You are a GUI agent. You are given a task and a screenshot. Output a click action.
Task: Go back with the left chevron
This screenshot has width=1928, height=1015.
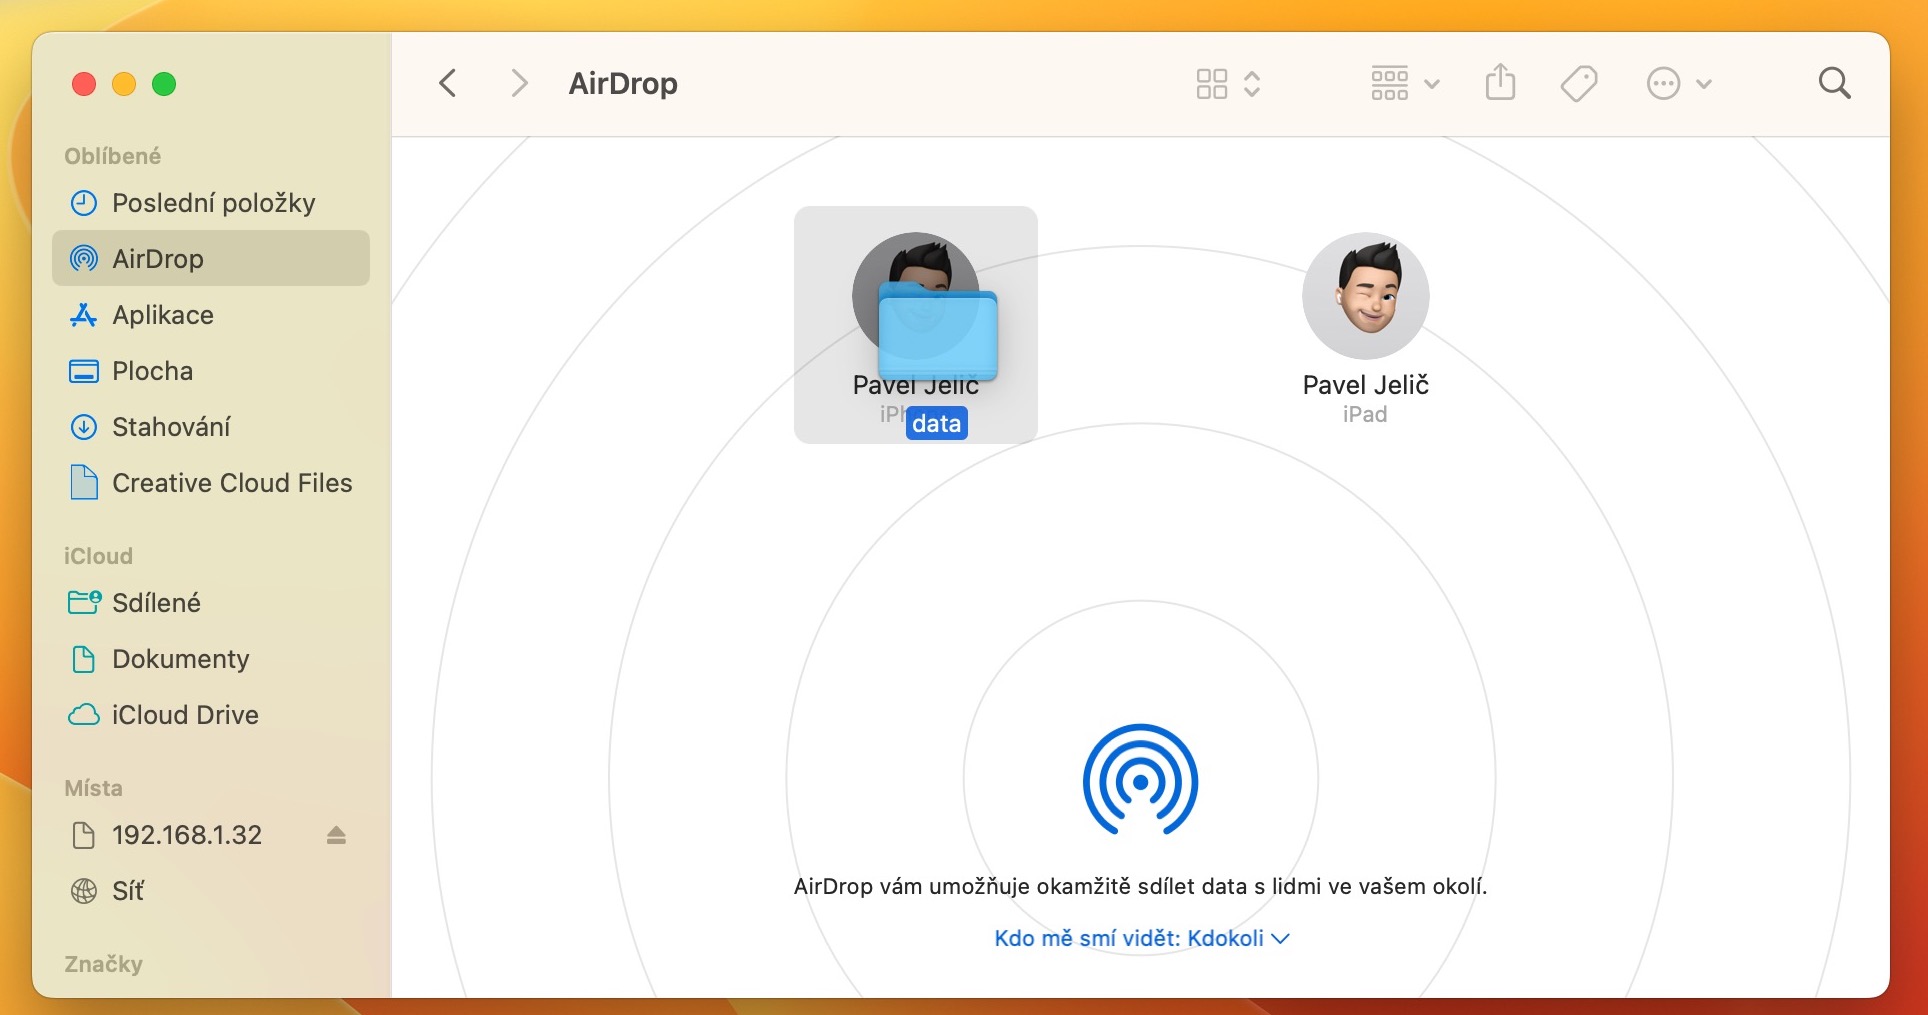[x=448, y=83]
